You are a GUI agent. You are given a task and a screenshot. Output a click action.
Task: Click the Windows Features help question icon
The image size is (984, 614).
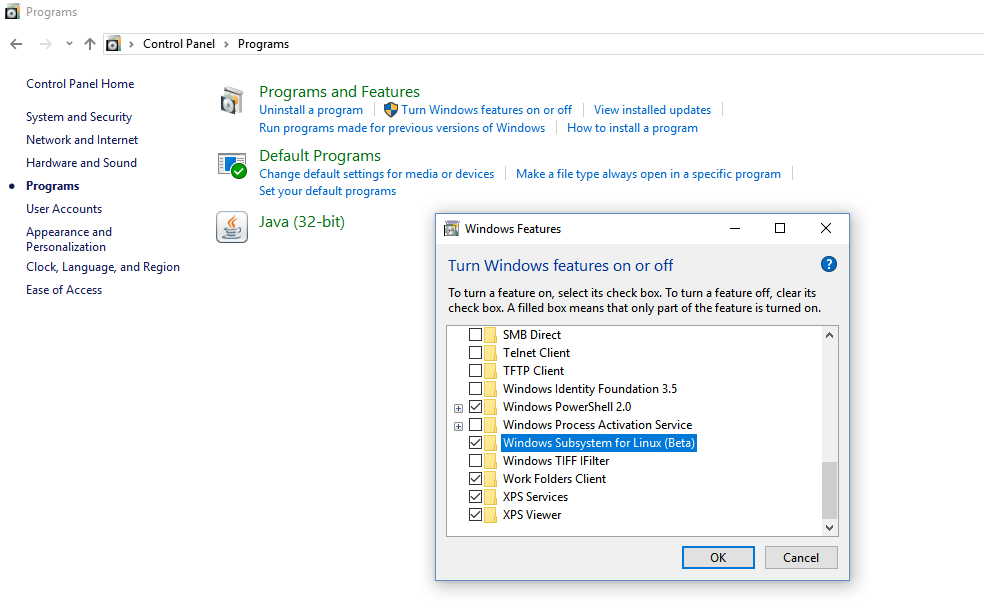[828, 265]
